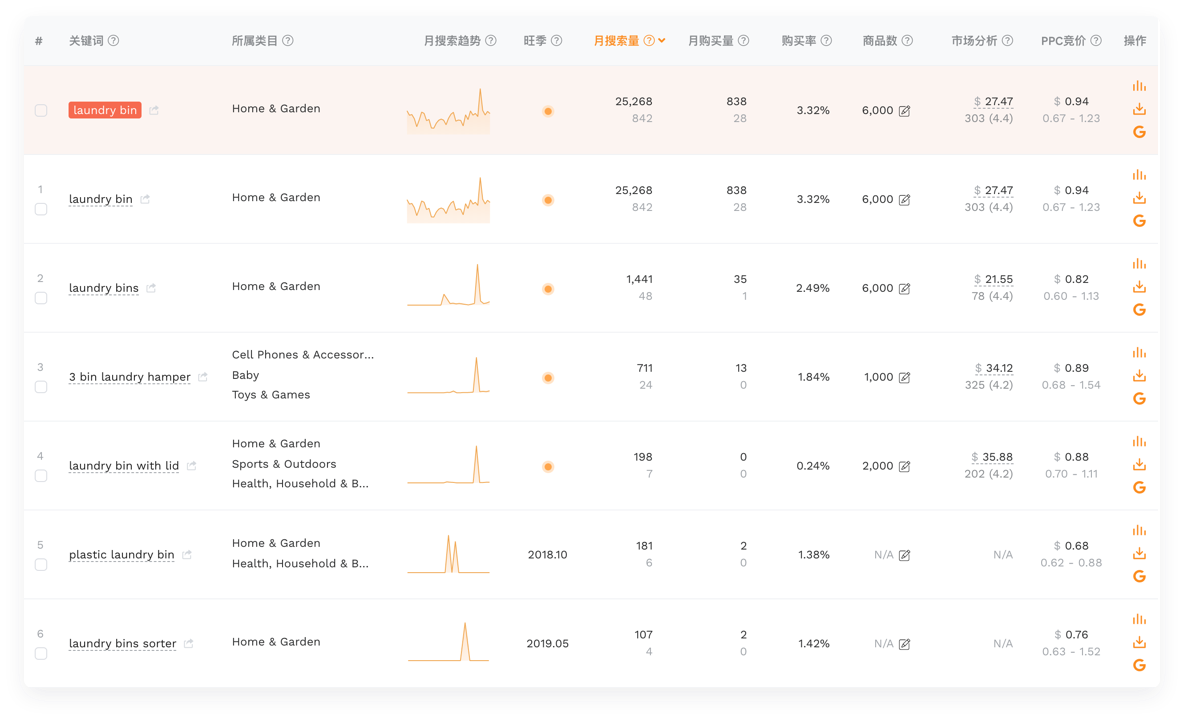
Task: Google search icon in highlighted laundry bin row
Action: (1139, 132)
